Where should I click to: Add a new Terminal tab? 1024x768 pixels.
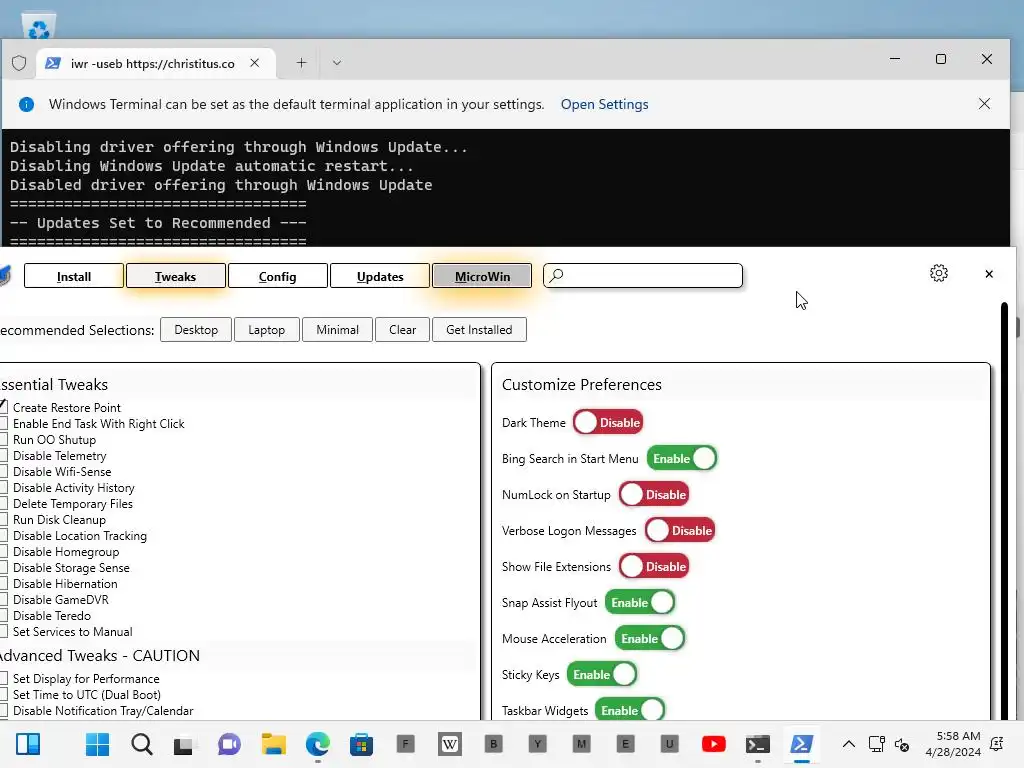(301, 63)
